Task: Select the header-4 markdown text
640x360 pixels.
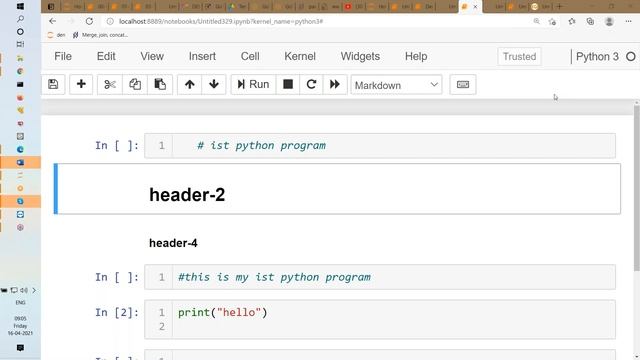Action: tap(173, 243)
